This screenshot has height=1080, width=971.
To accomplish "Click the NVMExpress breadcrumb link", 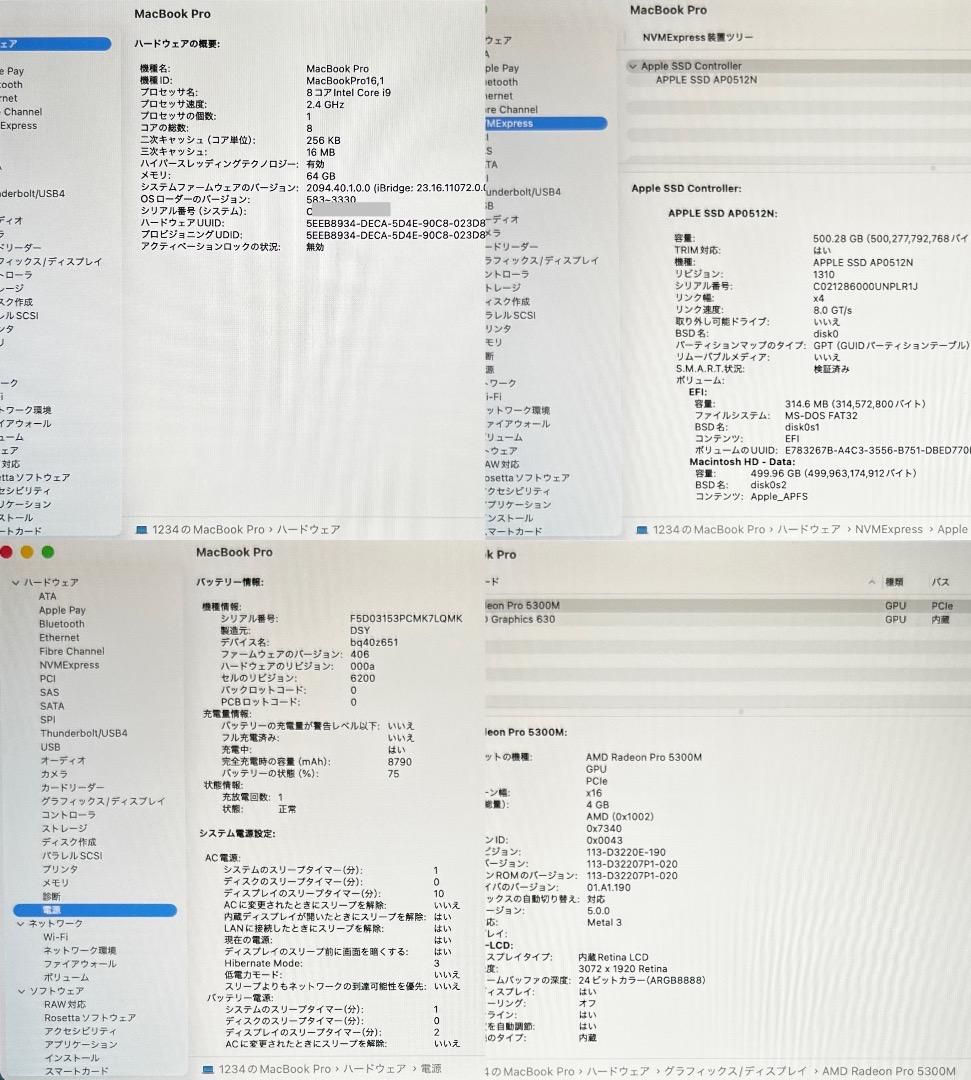I will click(x=889, y=529).
